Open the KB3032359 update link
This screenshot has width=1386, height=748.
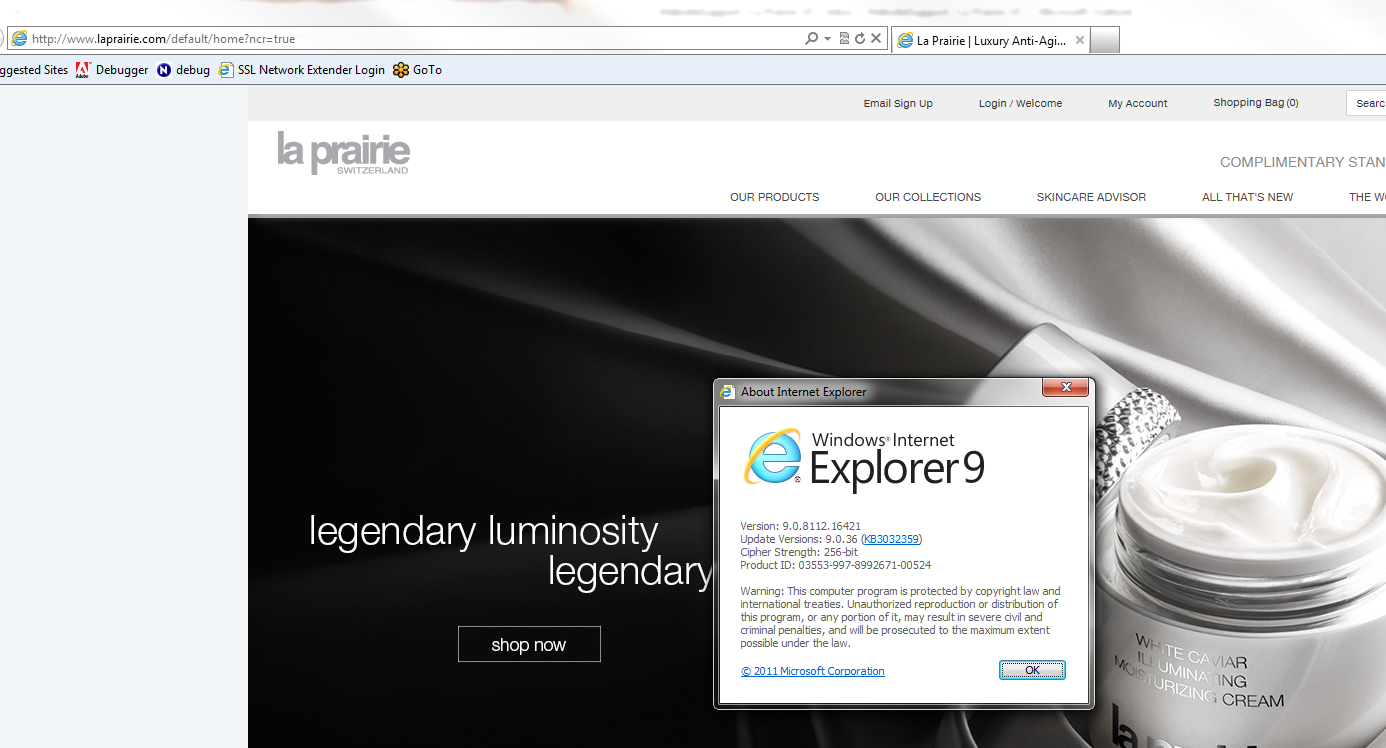[891, 540]
